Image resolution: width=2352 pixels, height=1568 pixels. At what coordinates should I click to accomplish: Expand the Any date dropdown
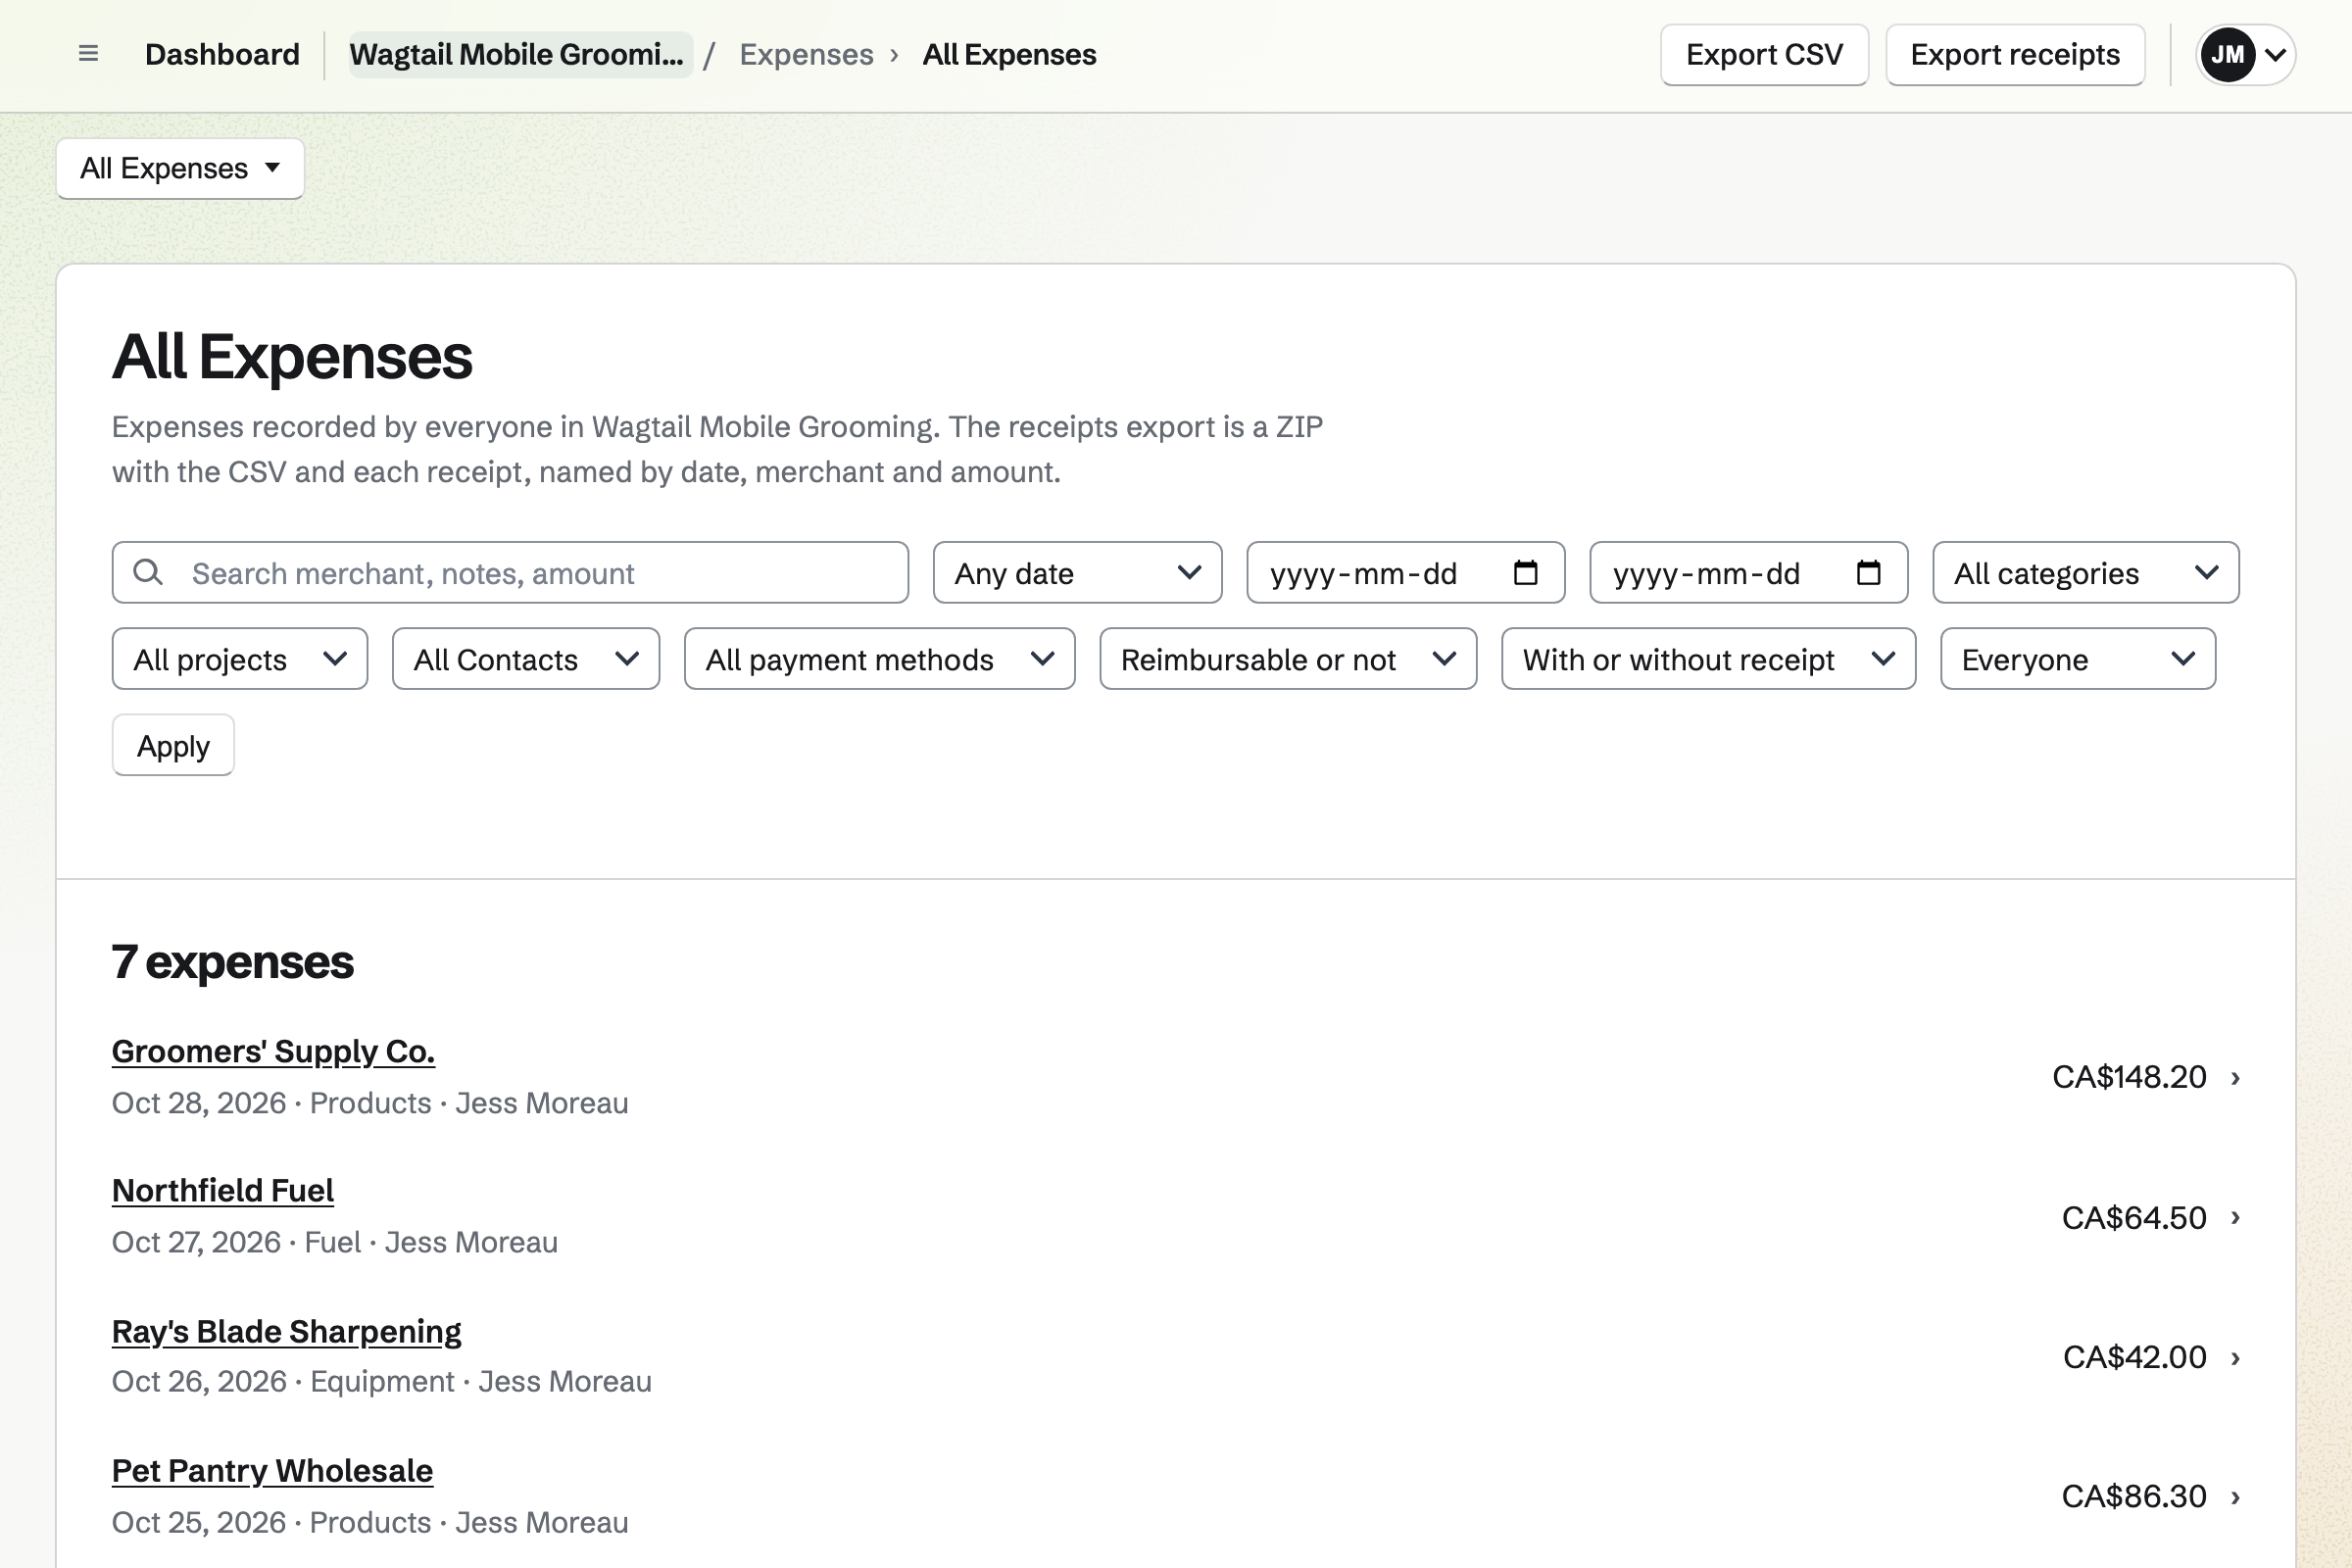(x=1077, y=573)
